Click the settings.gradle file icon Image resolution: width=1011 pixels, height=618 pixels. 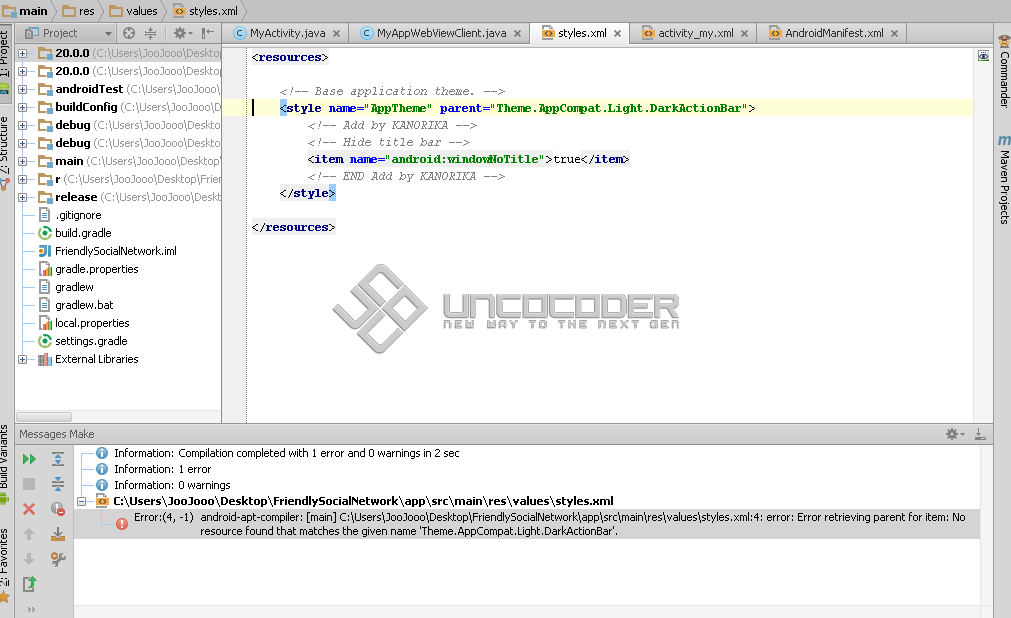coord(44,341)
